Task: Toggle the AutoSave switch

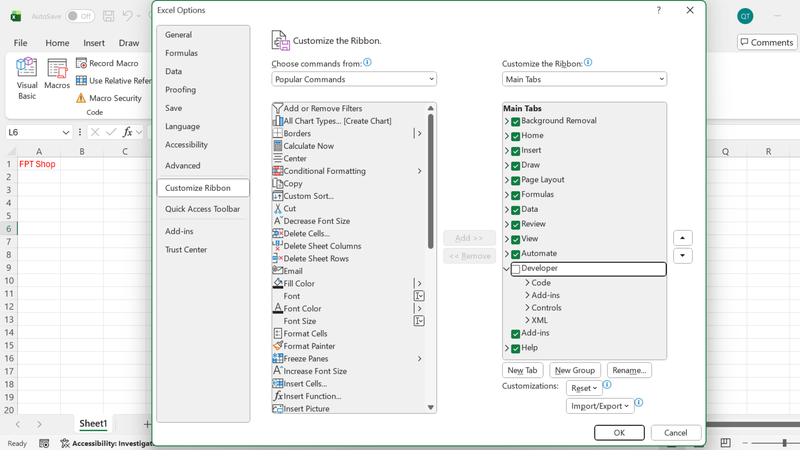Action: [x=80, y=16]
